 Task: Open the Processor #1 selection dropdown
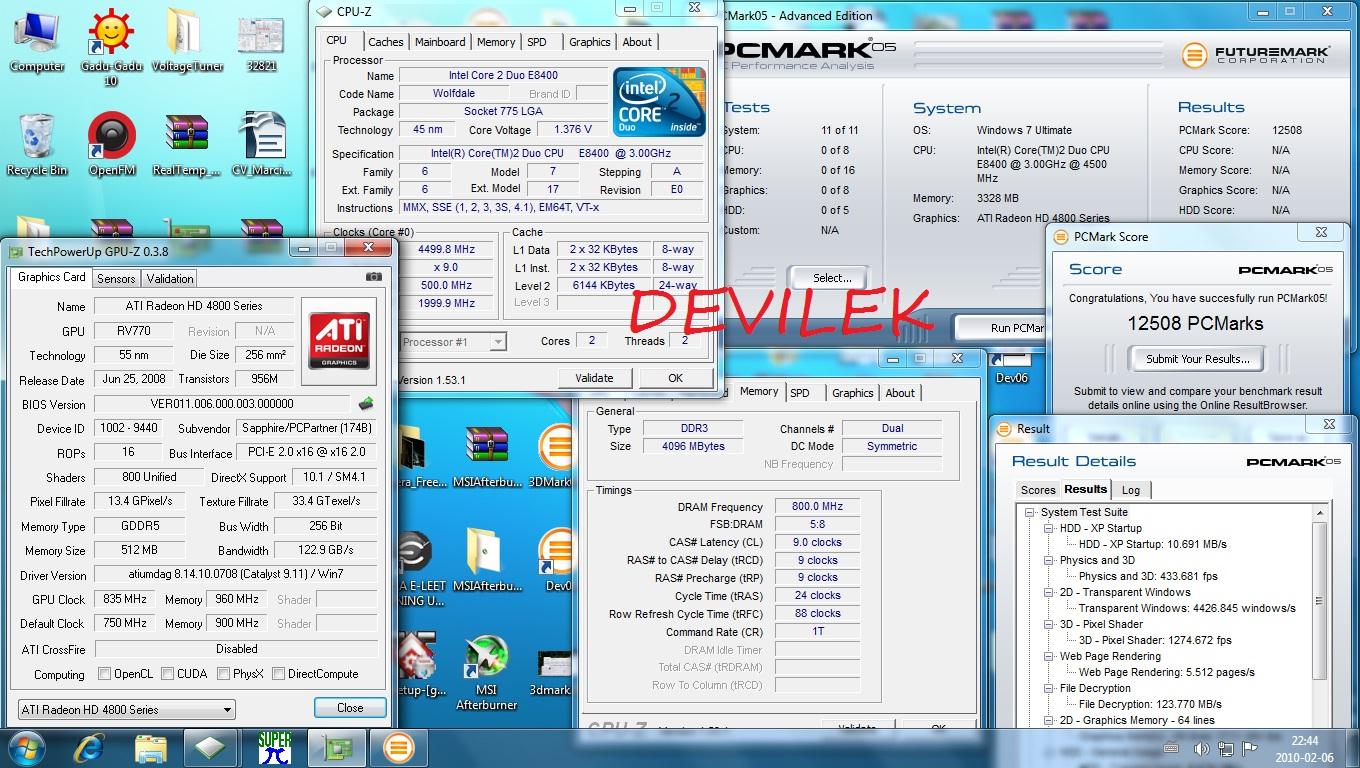[x=452, y=341]
